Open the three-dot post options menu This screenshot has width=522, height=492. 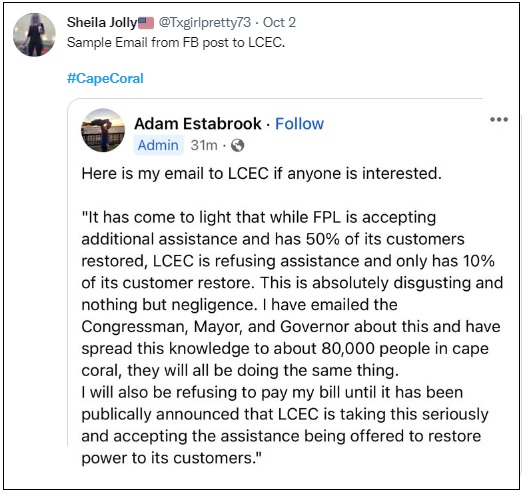click(x=499, y=119)
